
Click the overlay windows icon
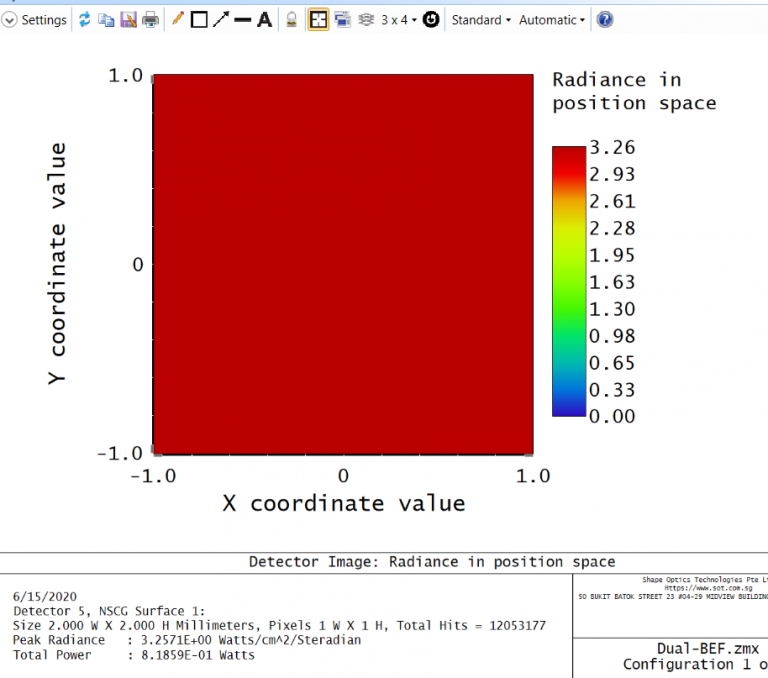pos(342,20)
